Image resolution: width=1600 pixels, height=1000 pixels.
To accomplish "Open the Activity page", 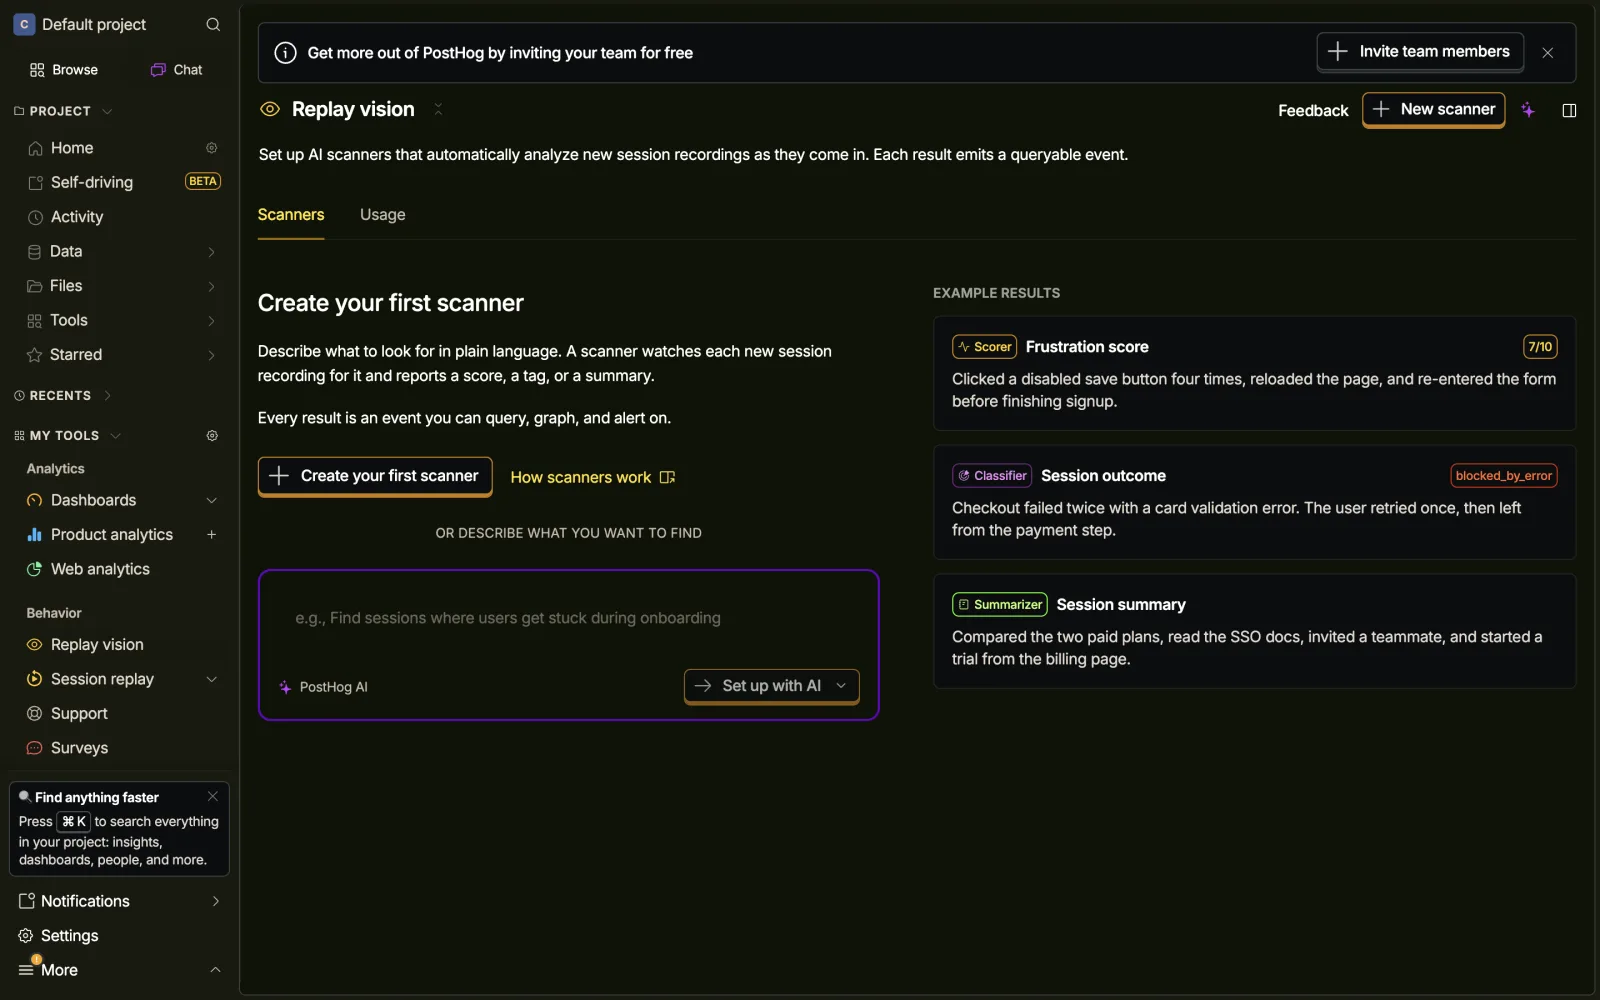I will click(77, 217).
